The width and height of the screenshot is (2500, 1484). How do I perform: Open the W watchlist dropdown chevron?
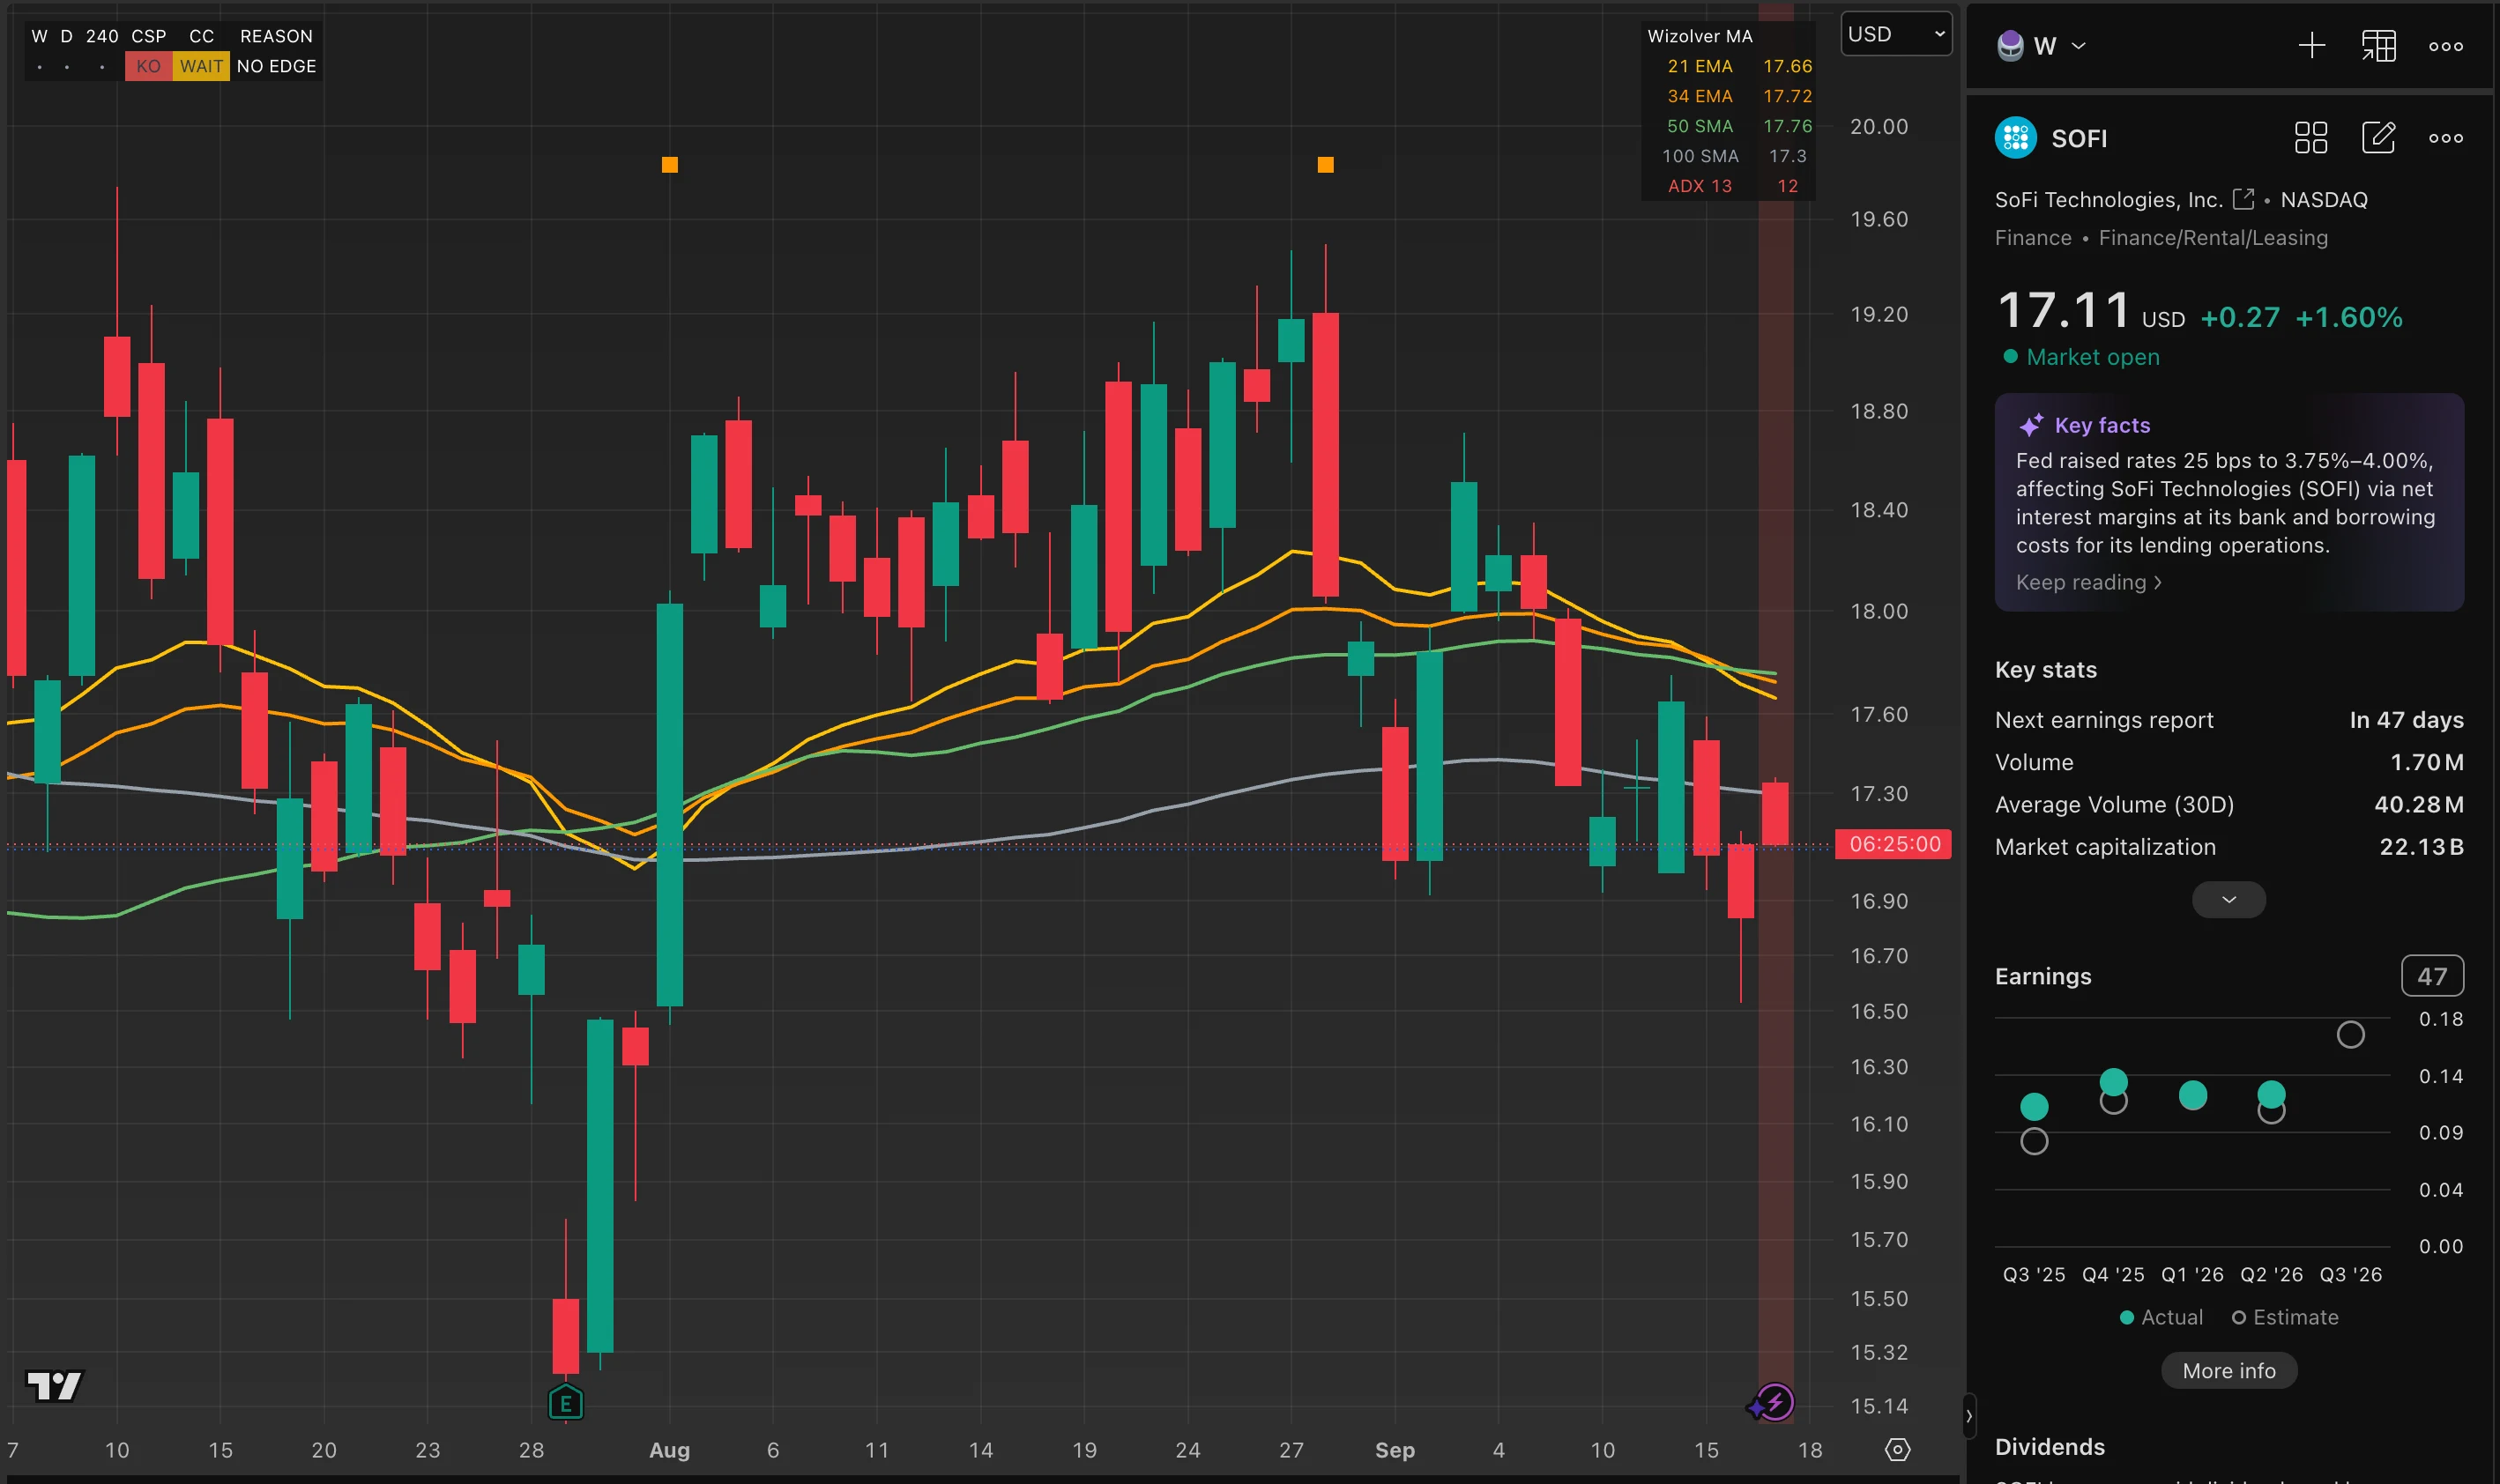pos(2079,46)
